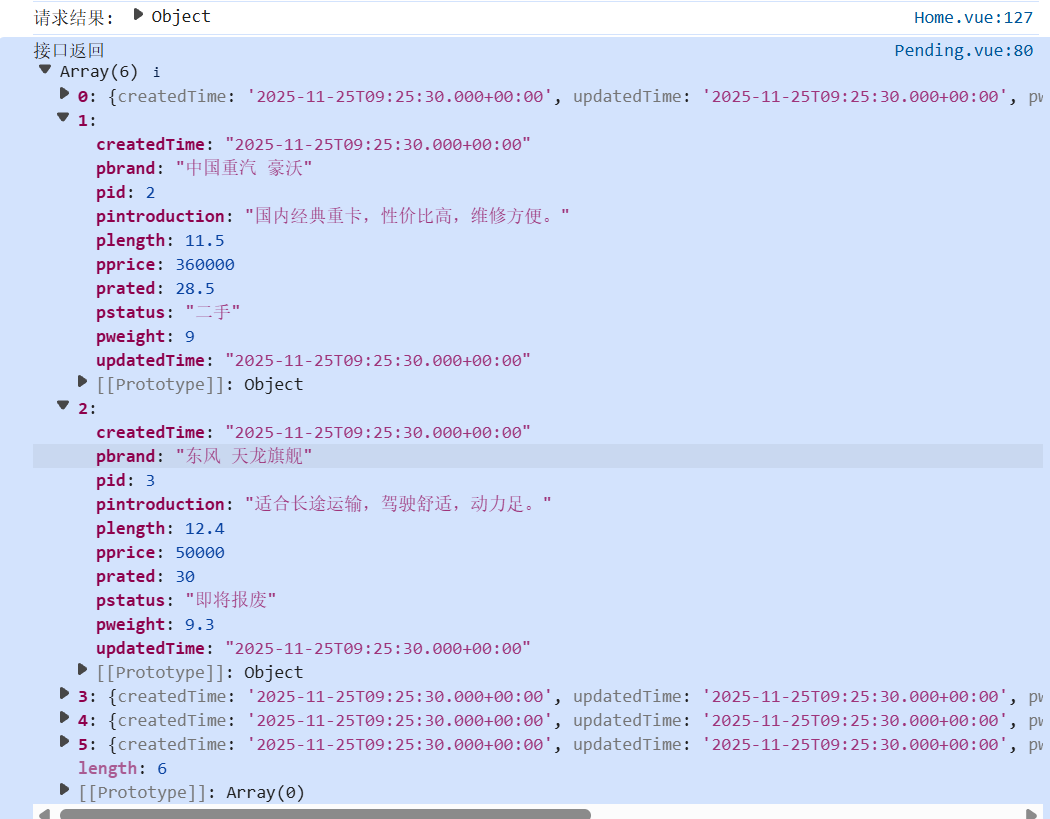Viewport: 1050px width, 819px height.
Task: Click updatedTime value in item 1
Action: pyautogui.click(x=378, y=361)
